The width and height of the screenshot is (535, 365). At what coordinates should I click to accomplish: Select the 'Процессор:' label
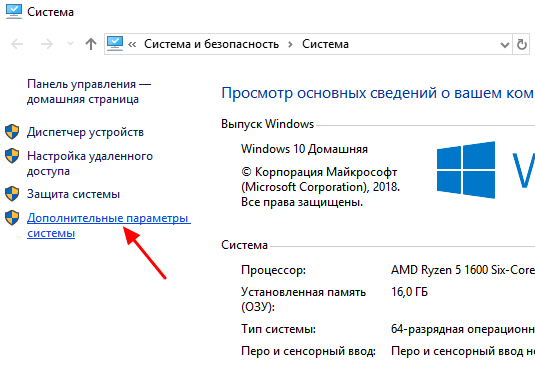click(273, 270)
